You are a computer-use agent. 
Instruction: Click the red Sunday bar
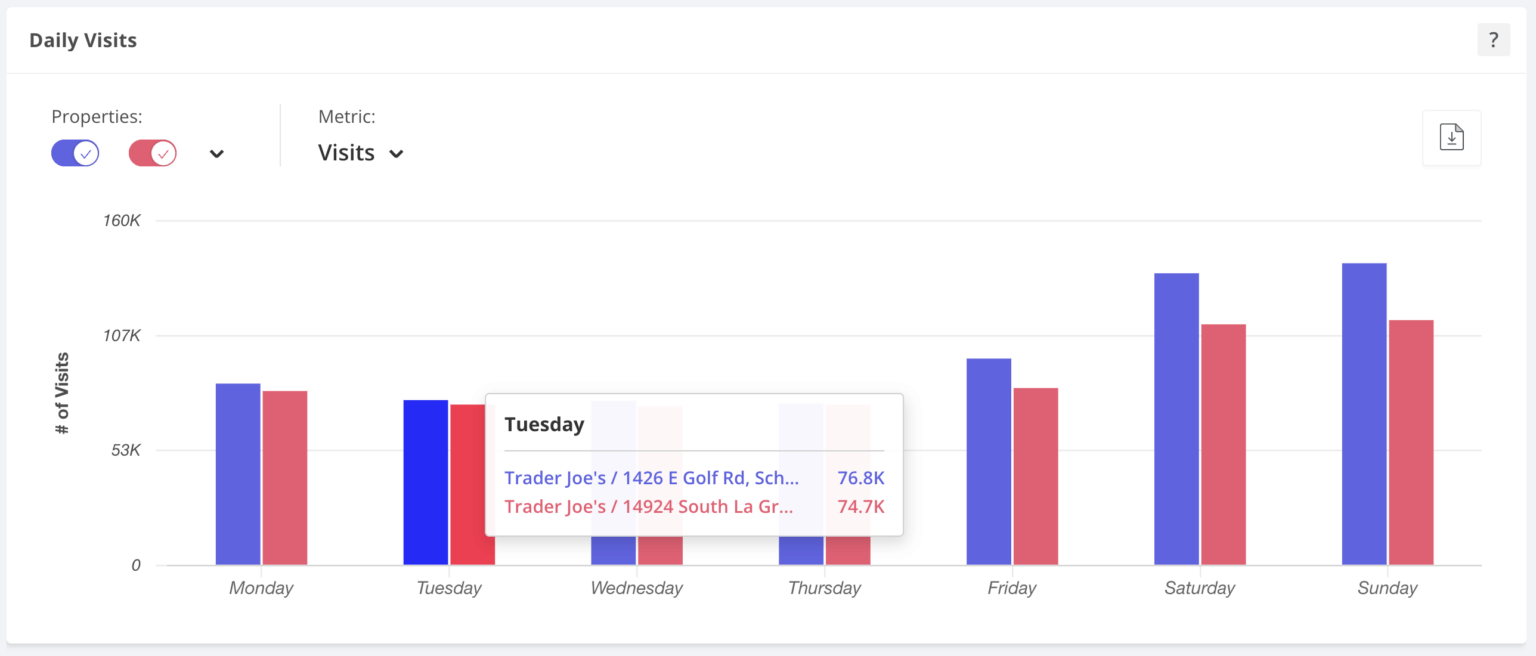1411,442
